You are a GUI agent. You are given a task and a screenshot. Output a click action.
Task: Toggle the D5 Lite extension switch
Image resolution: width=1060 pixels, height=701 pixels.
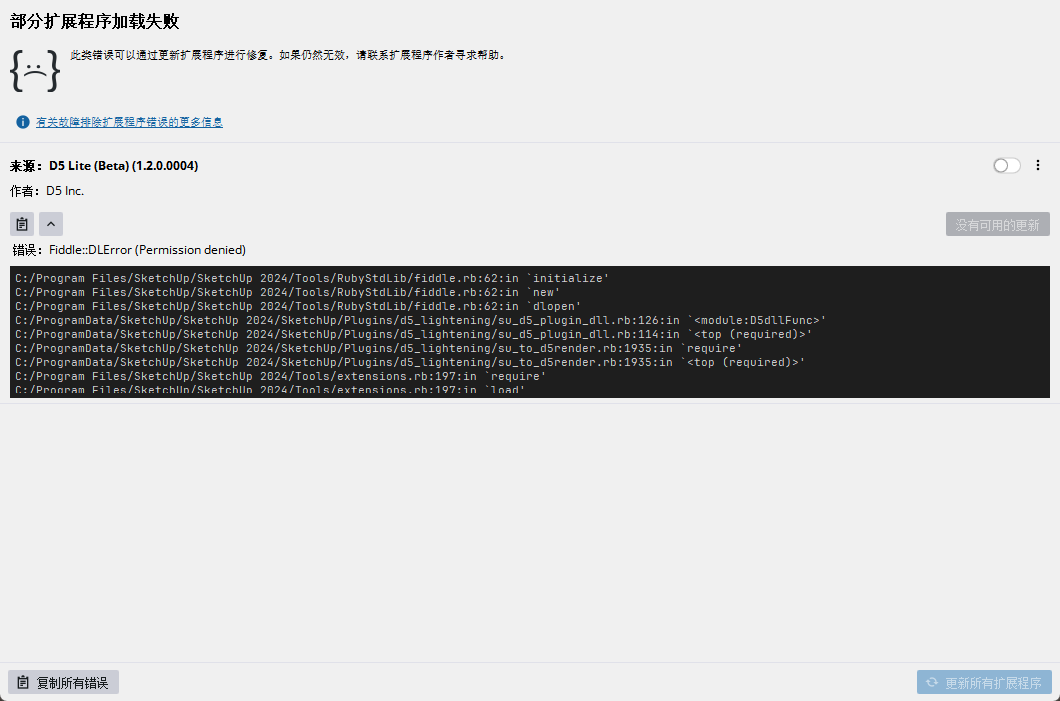click(x=1006, y=166)
